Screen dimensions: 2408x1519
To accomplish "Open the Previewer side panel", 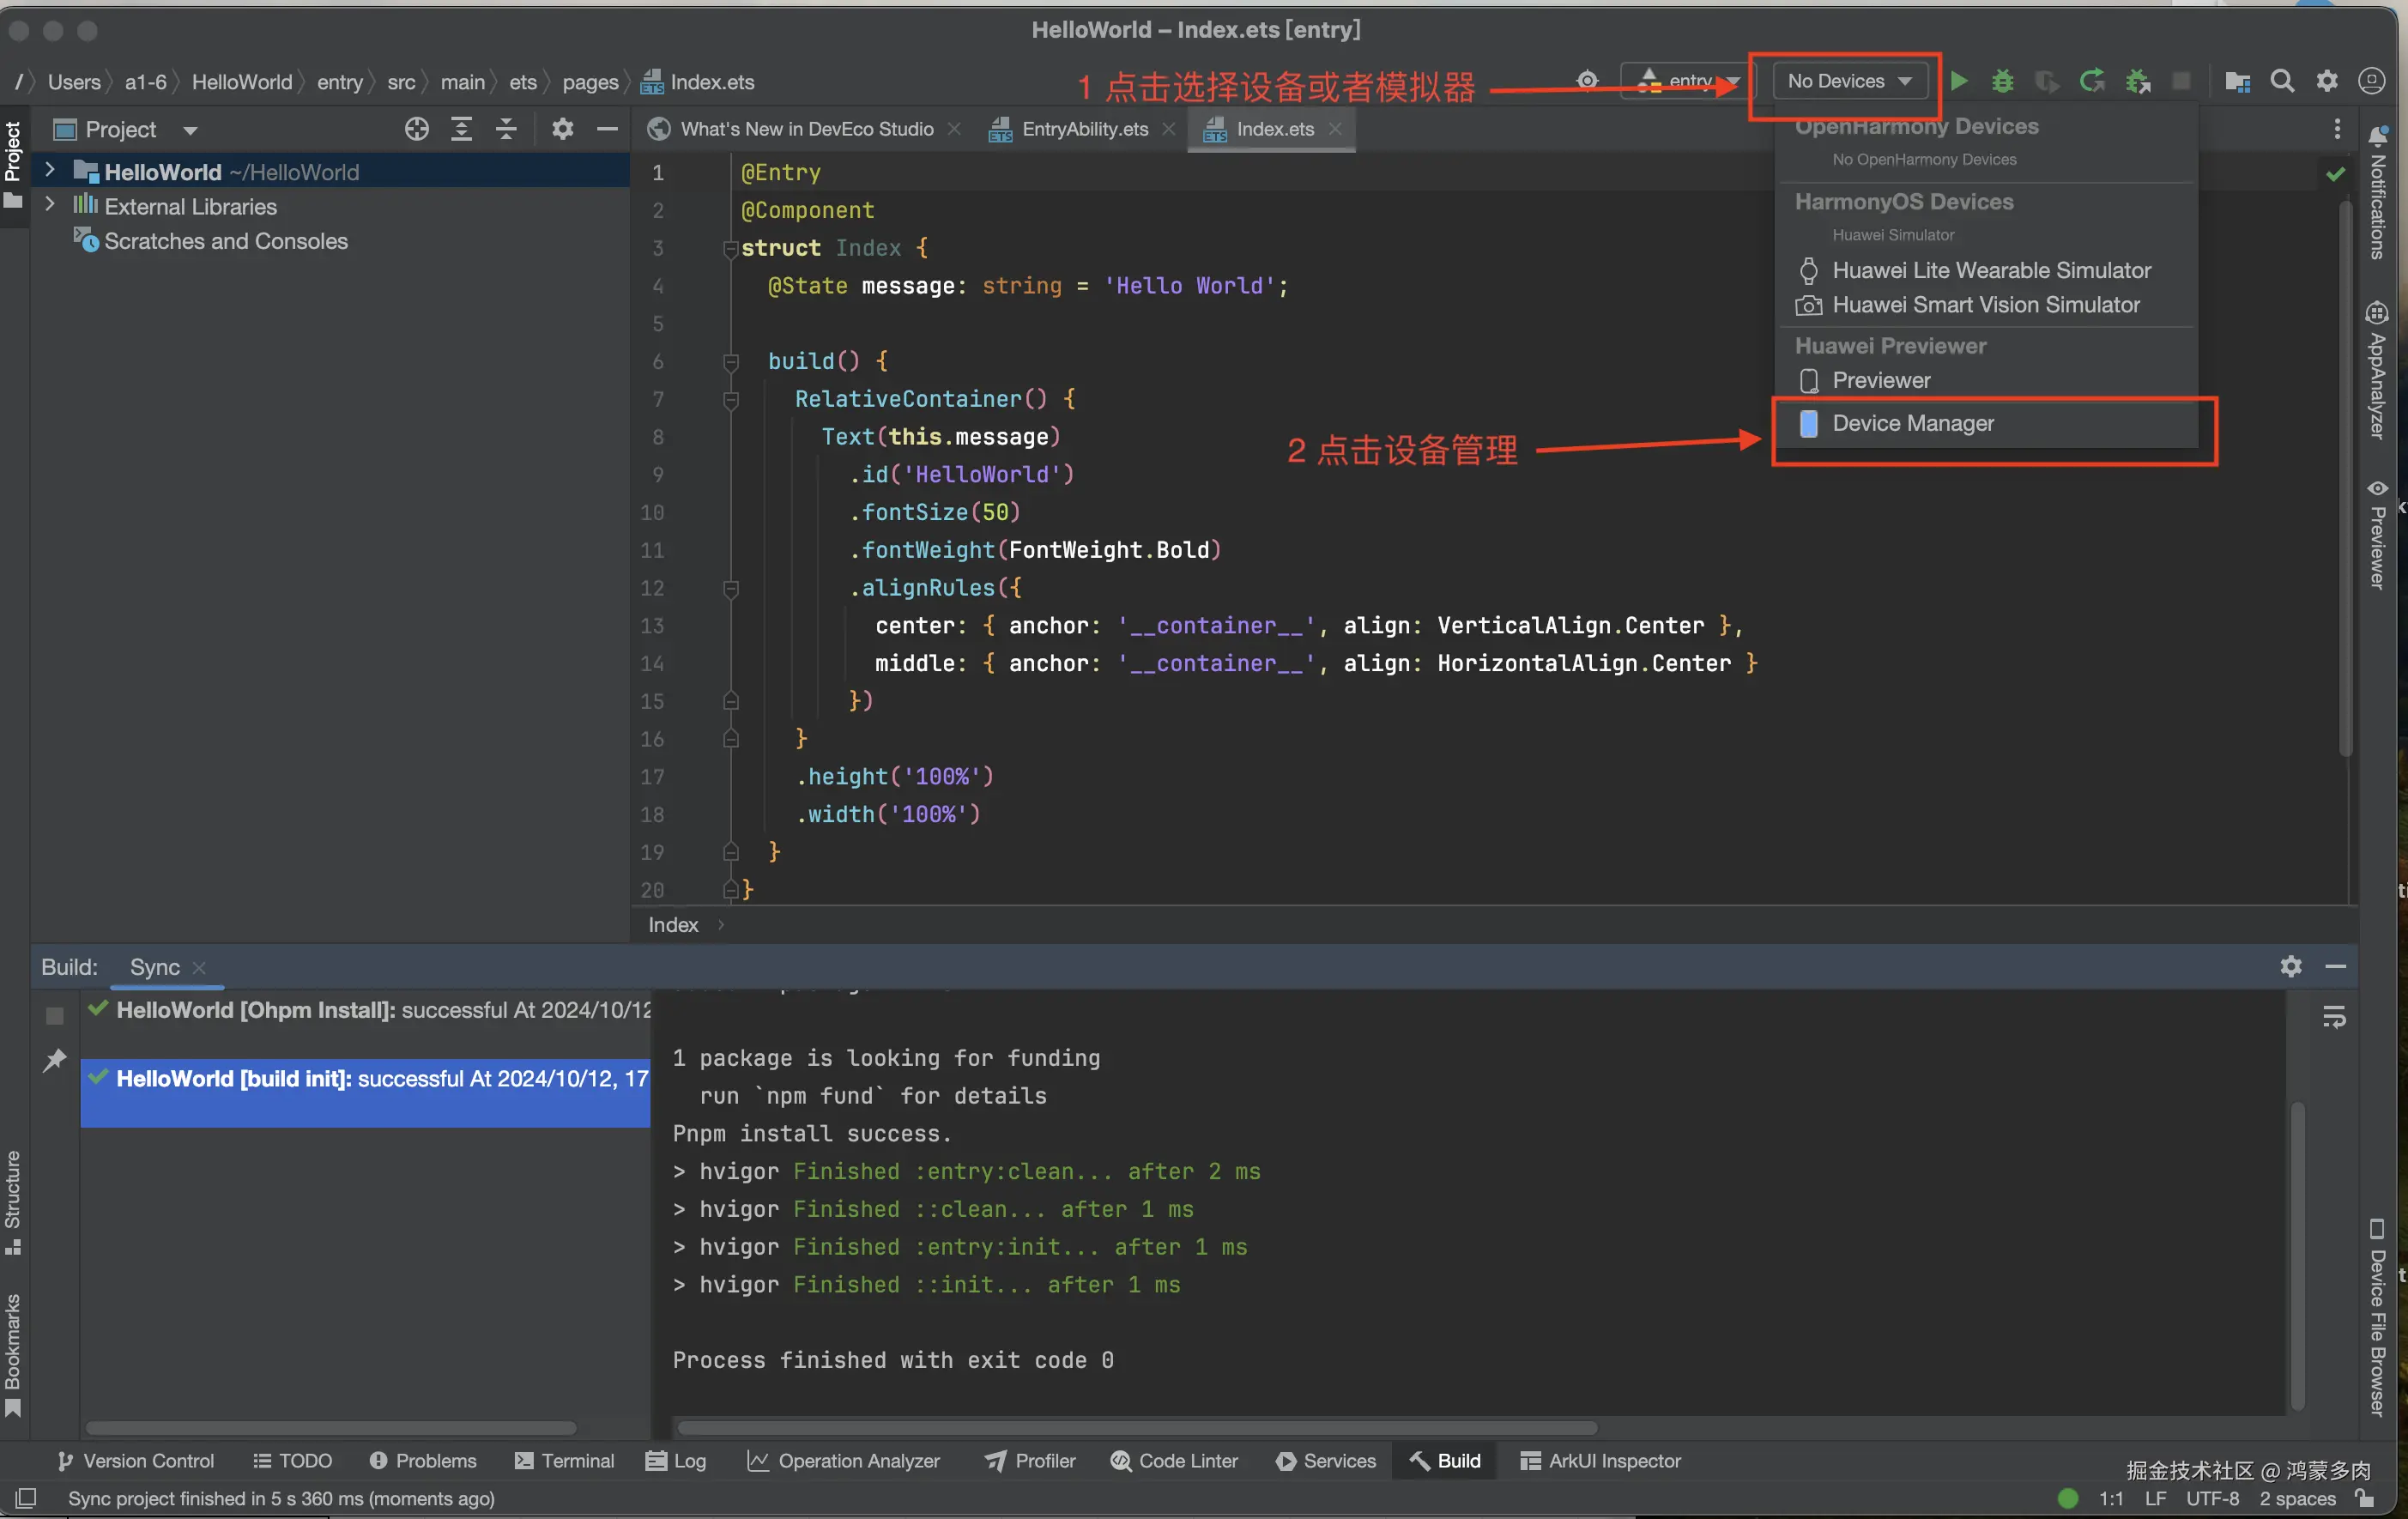I will pos(2378,535).
